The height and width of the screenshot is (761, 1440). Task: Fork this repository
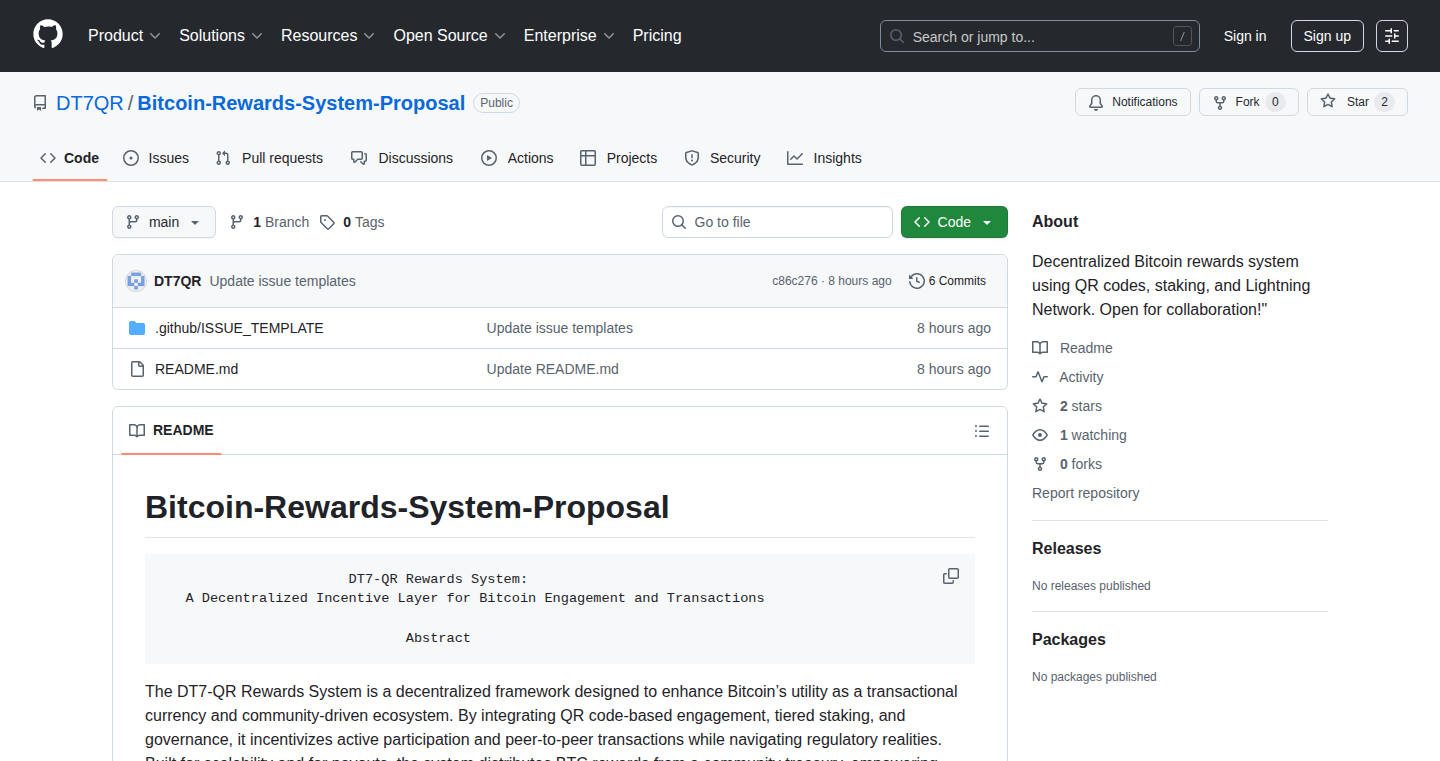1249,102
